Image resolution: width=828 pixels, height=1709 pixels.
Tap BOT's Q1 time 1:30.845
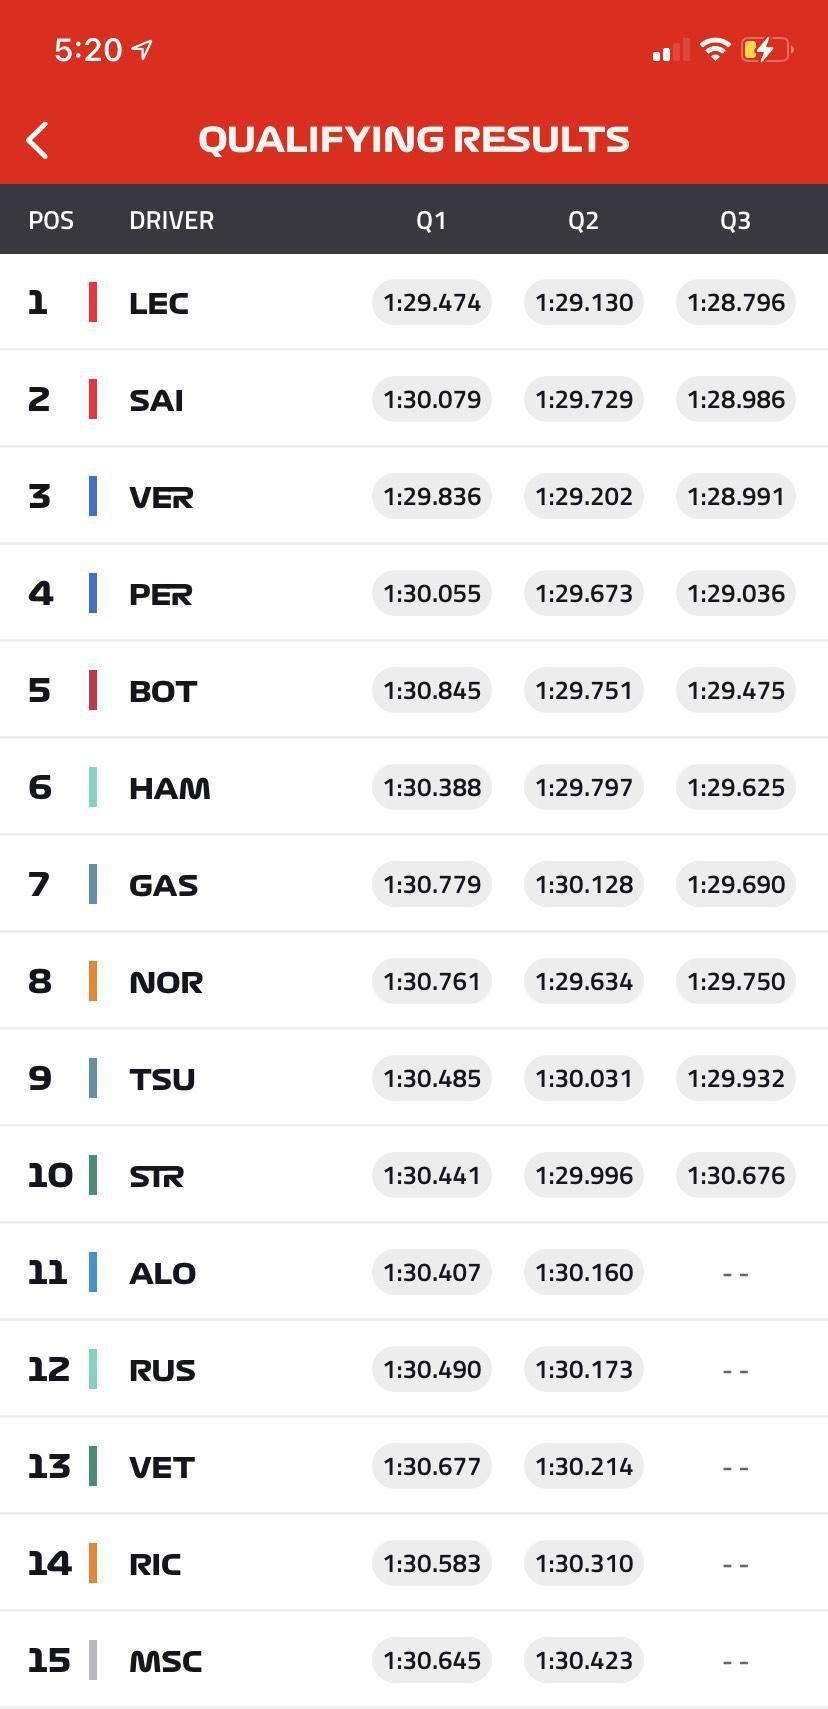point(432,690)
